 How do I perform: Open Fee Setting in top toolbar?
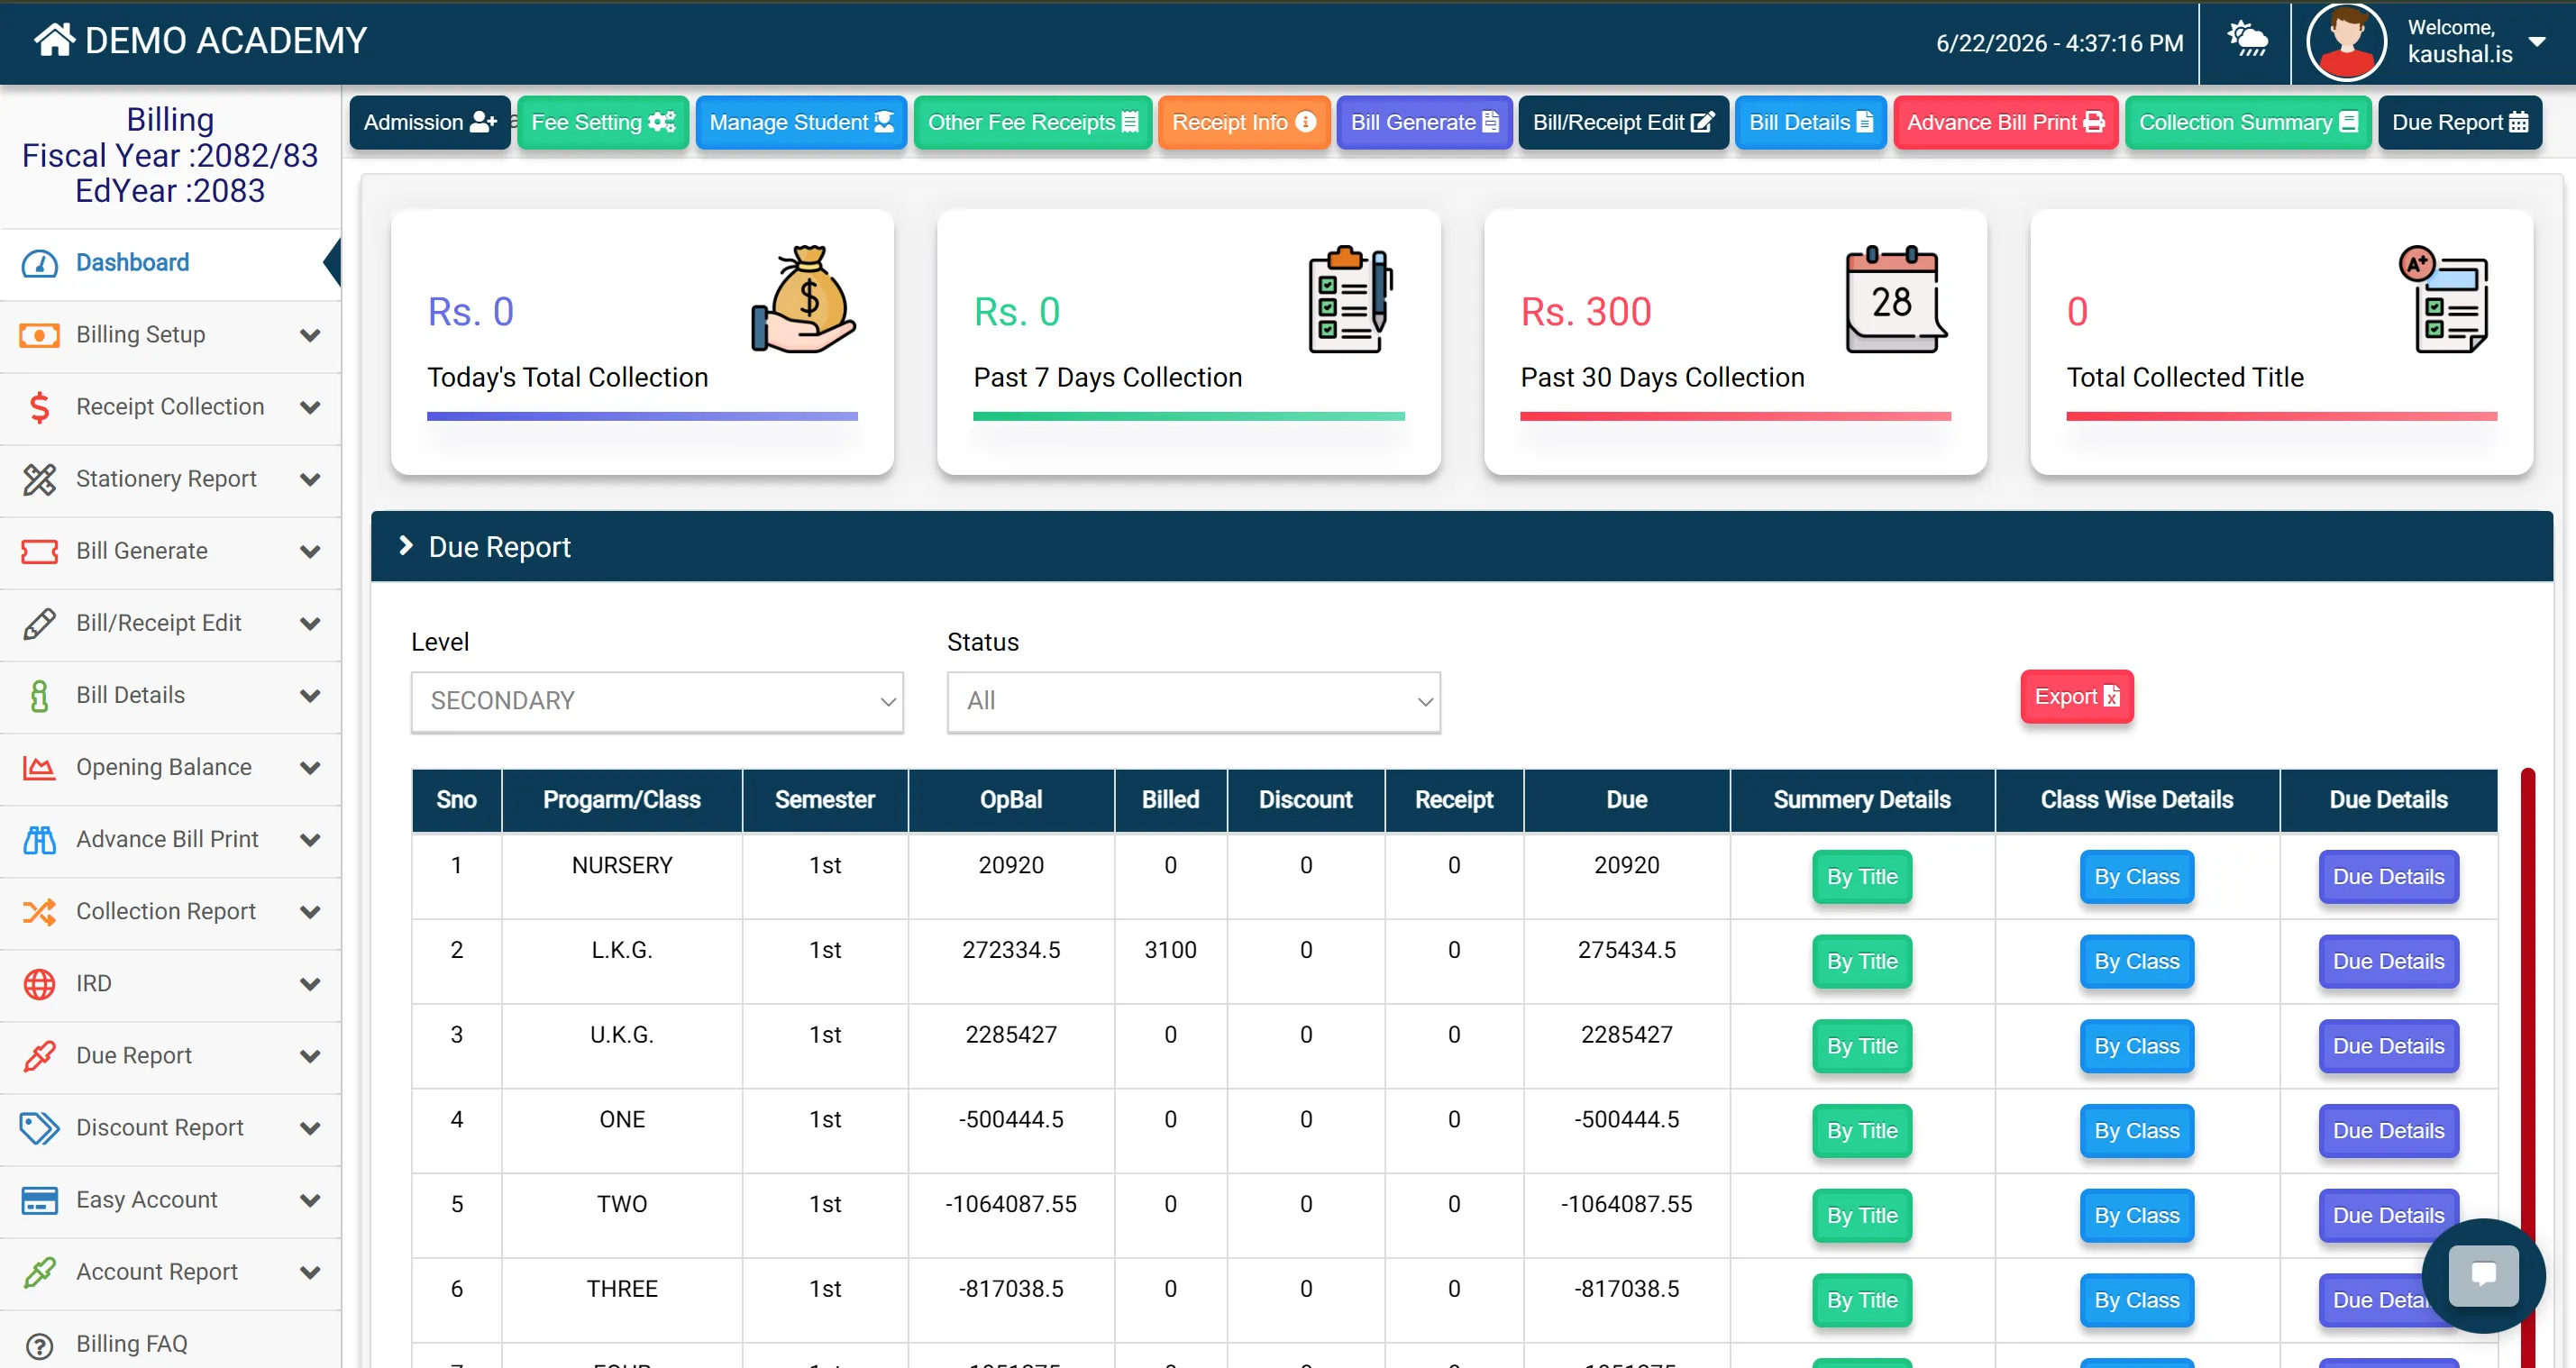603,122
